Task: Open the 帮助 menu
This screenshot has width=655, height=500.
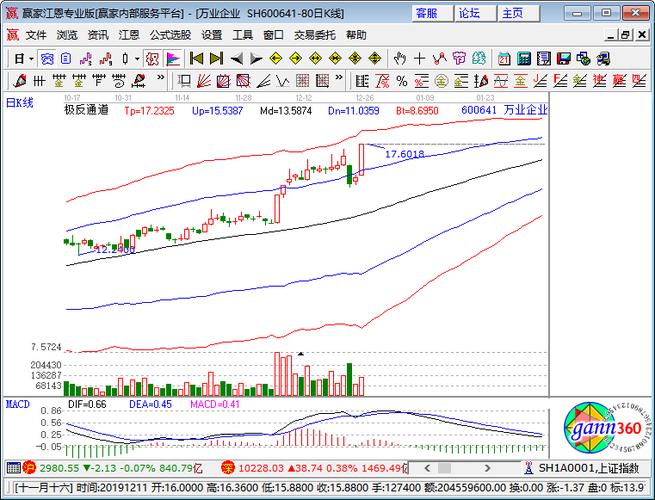Action: click(x=356, y=35)
